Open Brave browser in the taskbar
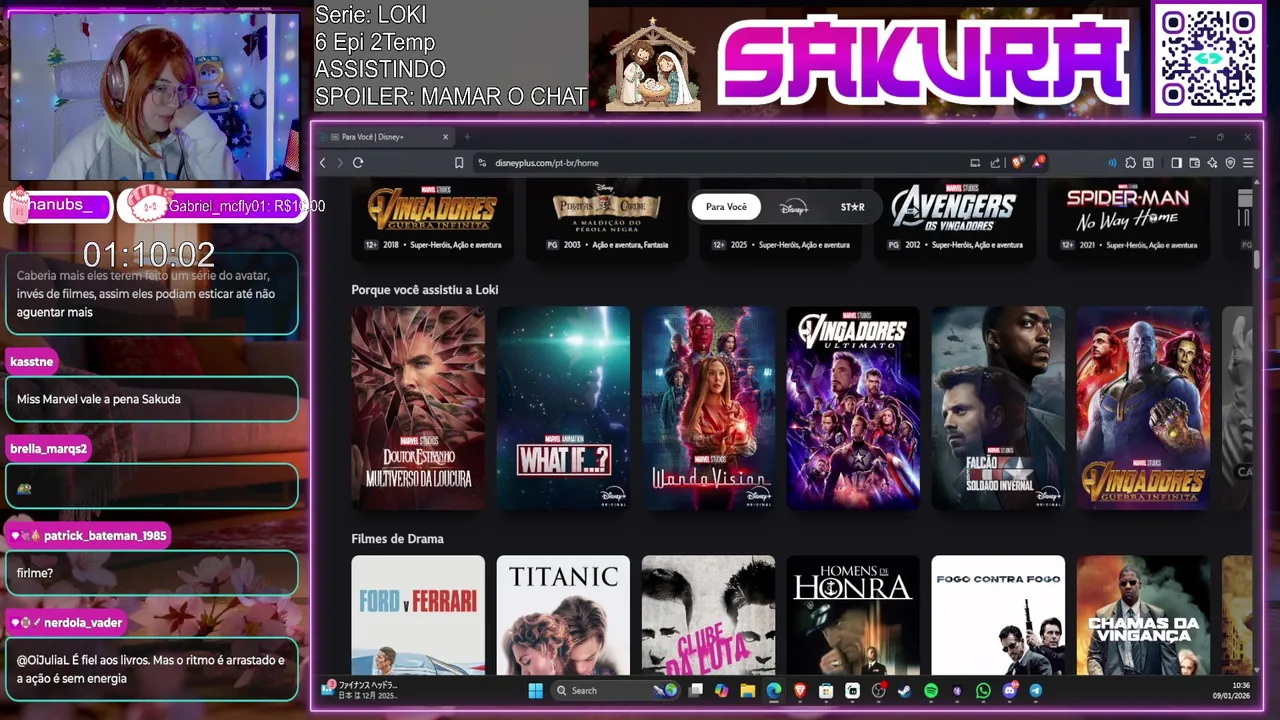1280x720 pixels. (x=800, y=690)
